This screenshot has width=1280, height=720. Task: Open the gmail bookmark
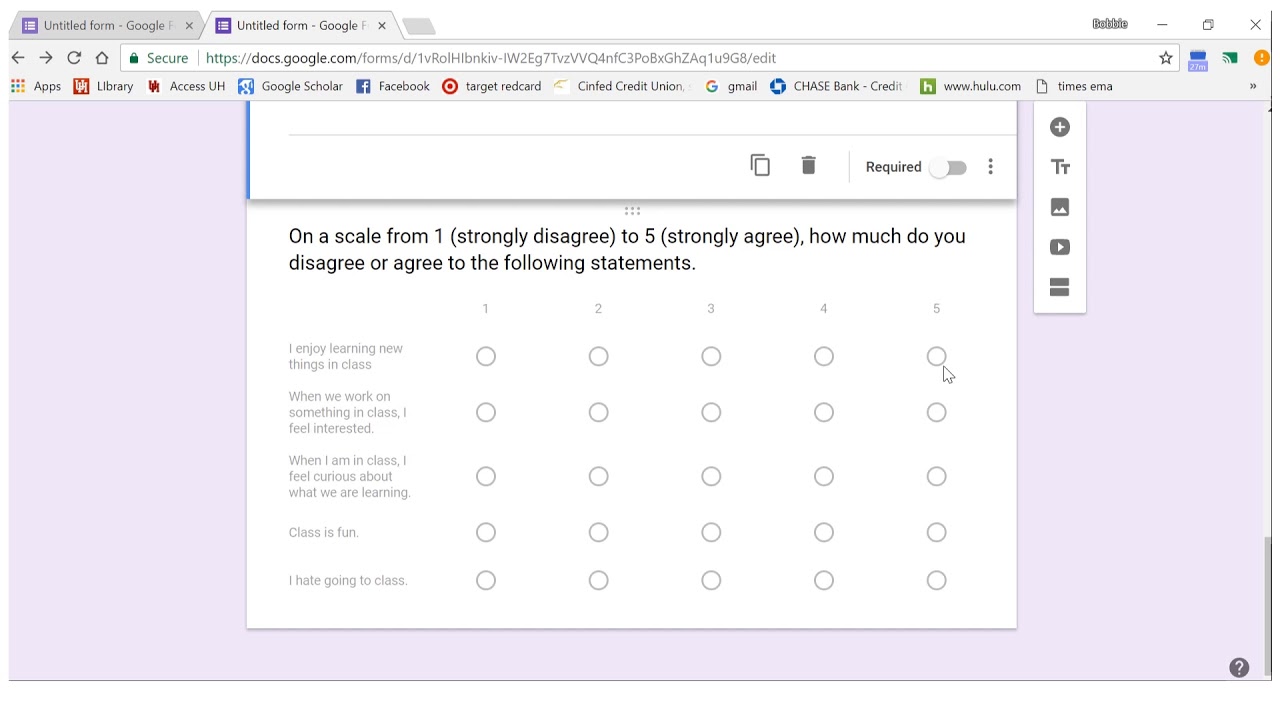point(731,86)
